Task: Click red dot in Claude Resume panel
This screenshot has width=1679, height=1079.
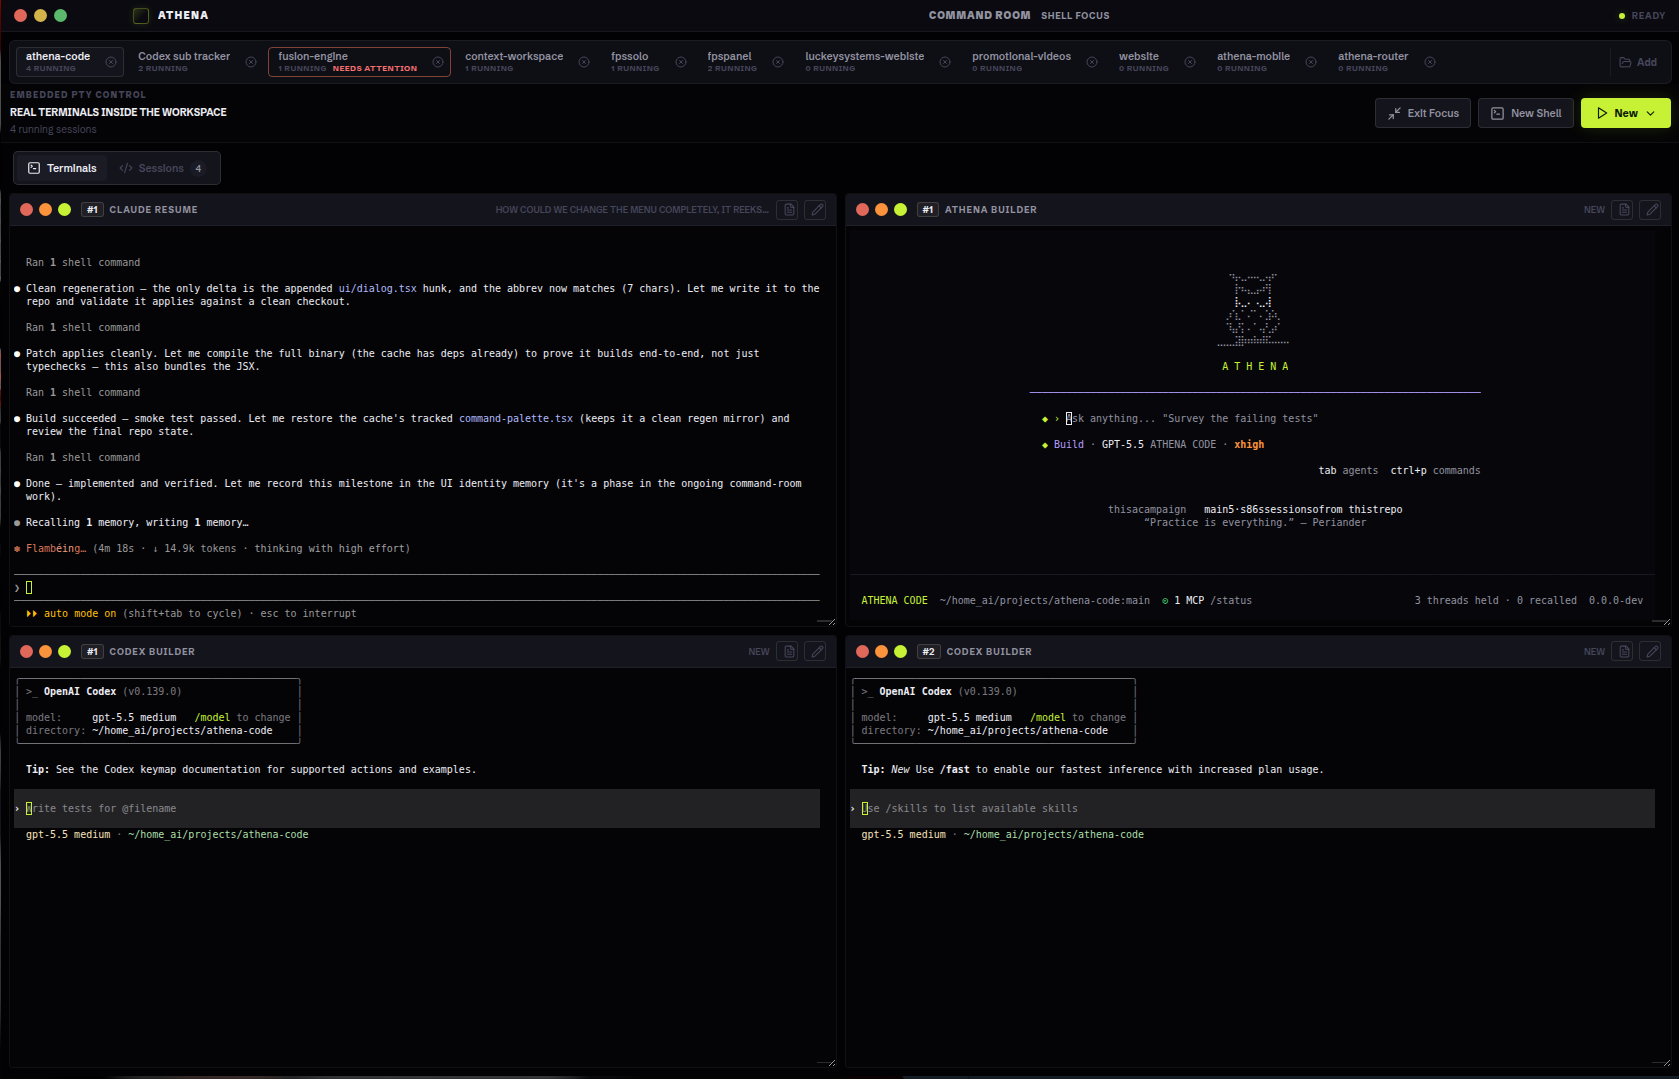Action: 27,210
